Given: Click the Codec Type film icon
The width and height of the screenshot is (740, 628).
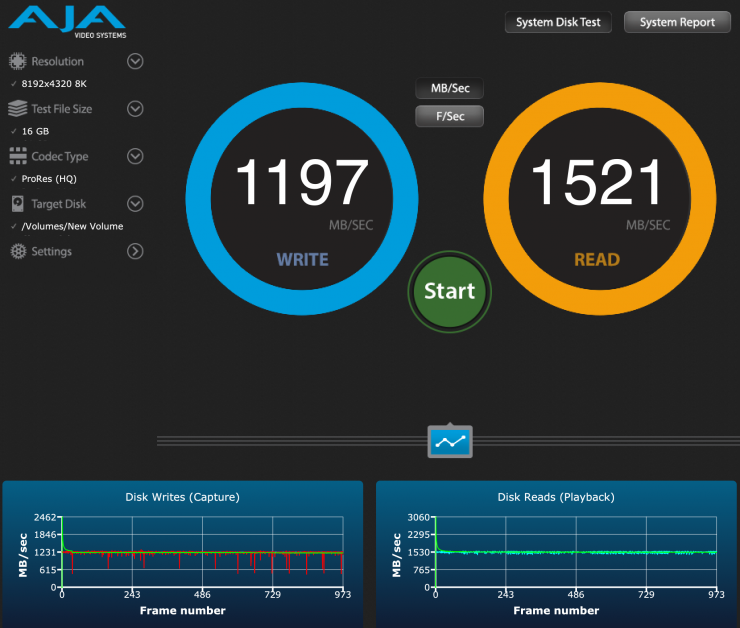Looking at the screenshot, I should 17,157.
